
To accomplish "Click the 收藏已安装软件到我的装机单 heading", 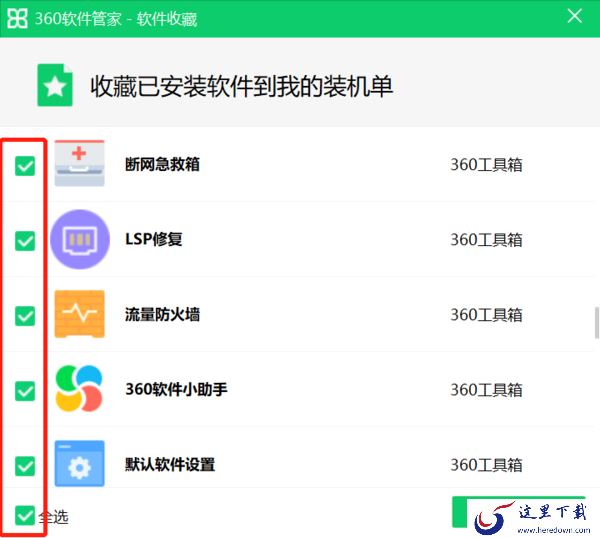I will point(241,86).
